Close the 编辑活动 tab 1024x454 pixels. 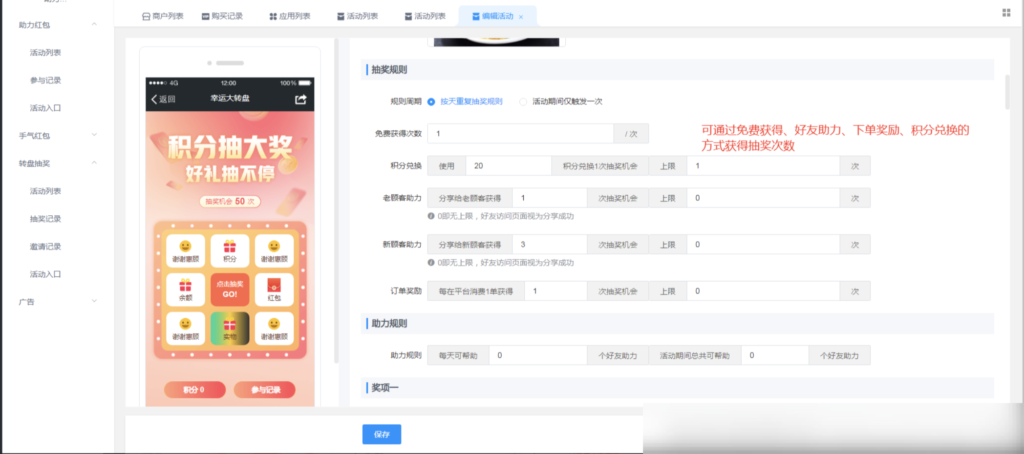521,17
